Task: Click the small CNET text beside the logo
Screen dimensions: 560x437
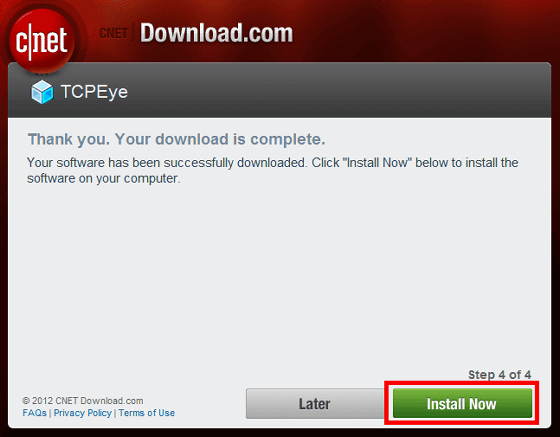Action: (114, 34)
